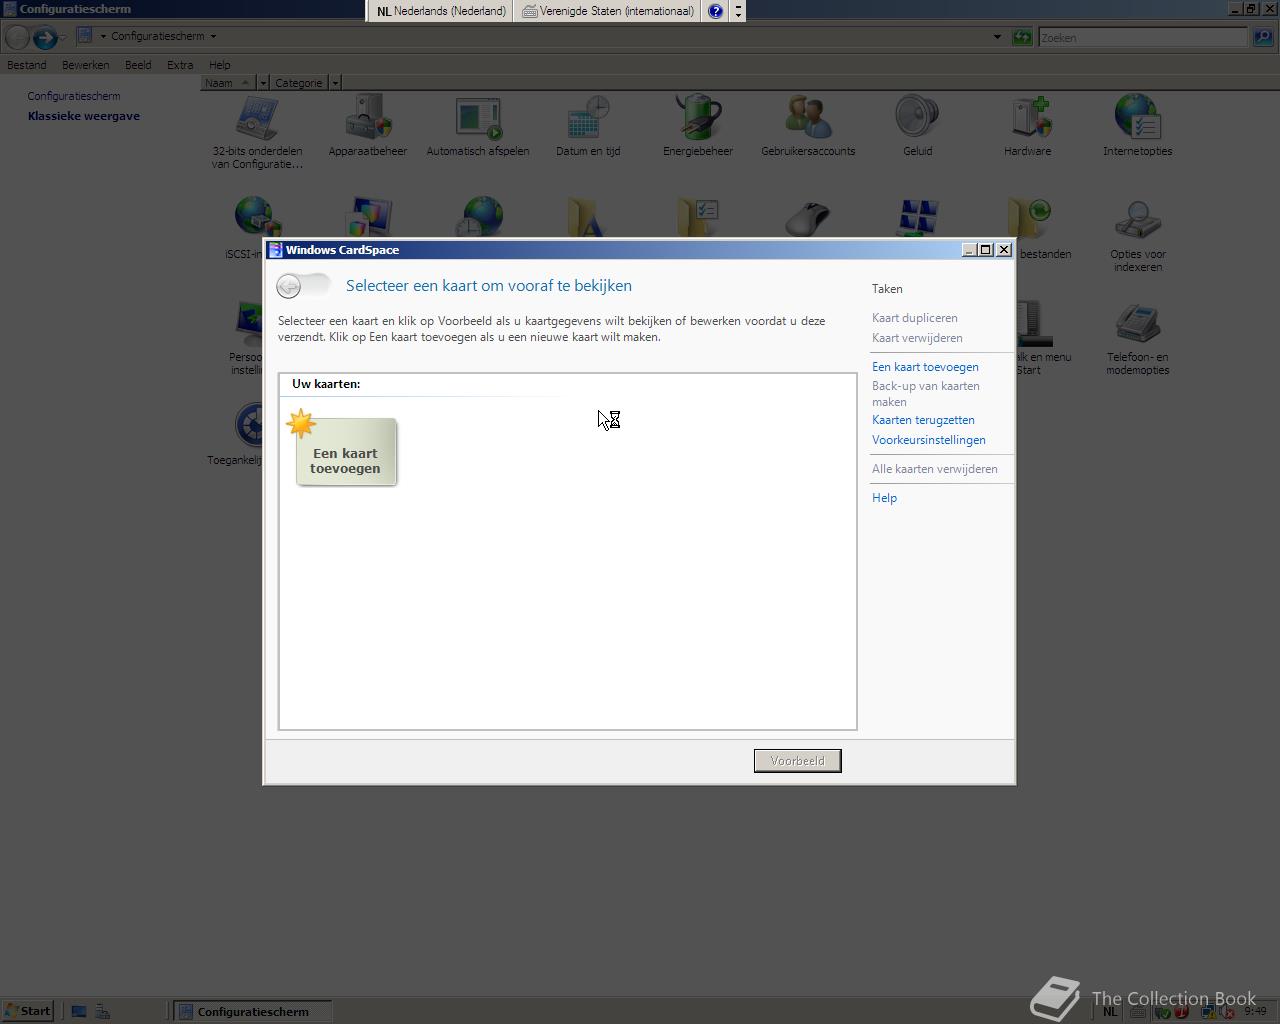Click Kaart dupliceren task
Viewport: 1280px width, 1024px height.
[914, 318]
